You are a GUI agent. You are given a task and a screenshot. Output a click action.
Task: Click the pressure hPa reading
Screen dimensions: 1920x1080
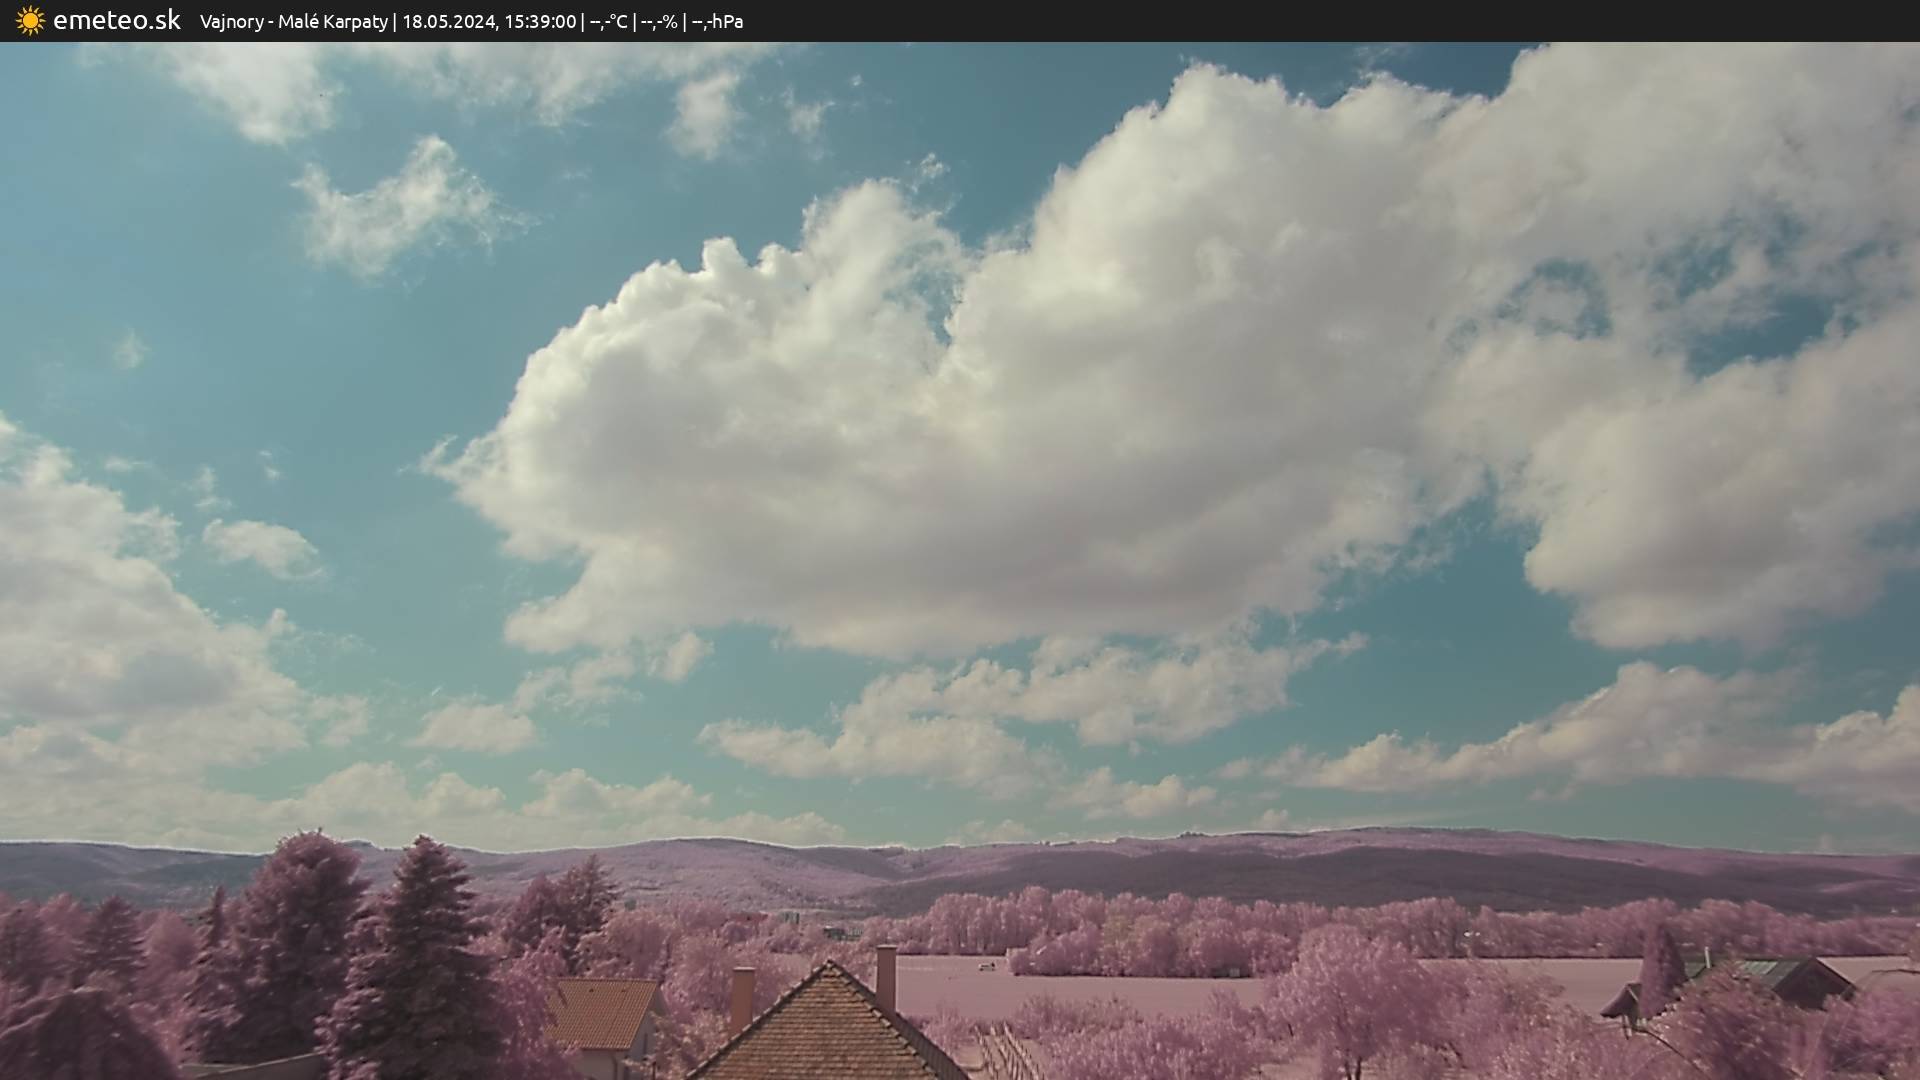(717, 22)
